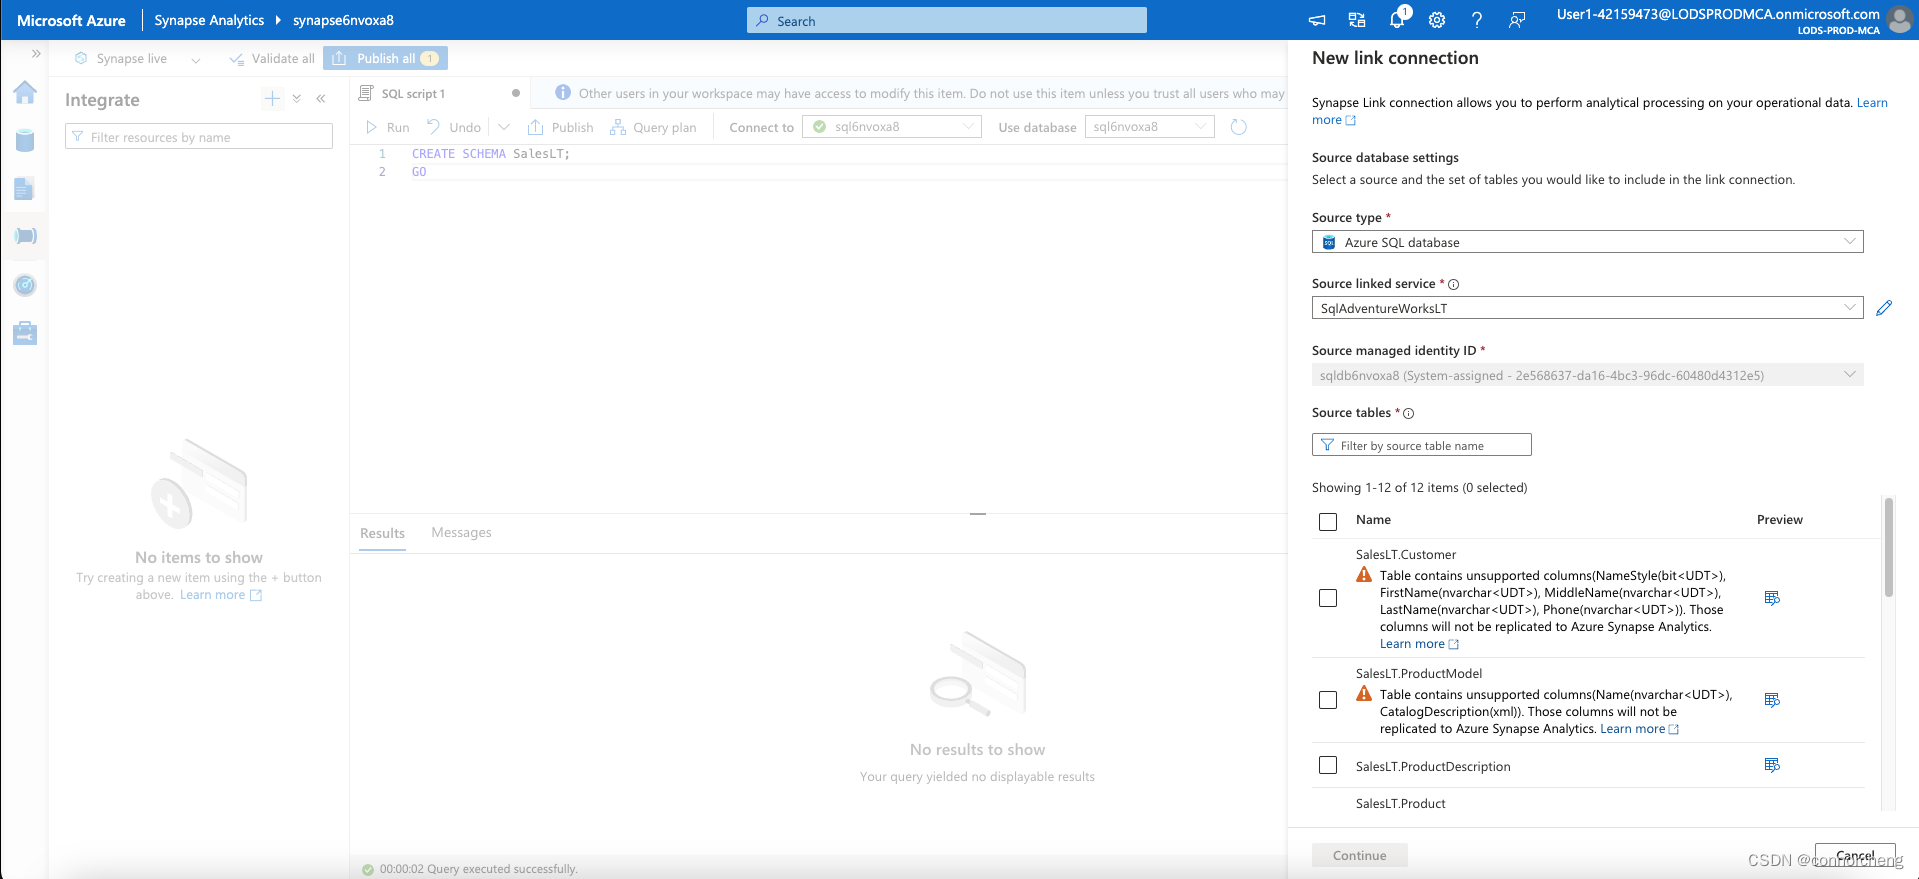Screen dimensions: 1919x879
Task: Check the SalesLT.Customer table
Action: click(1328, 598)
